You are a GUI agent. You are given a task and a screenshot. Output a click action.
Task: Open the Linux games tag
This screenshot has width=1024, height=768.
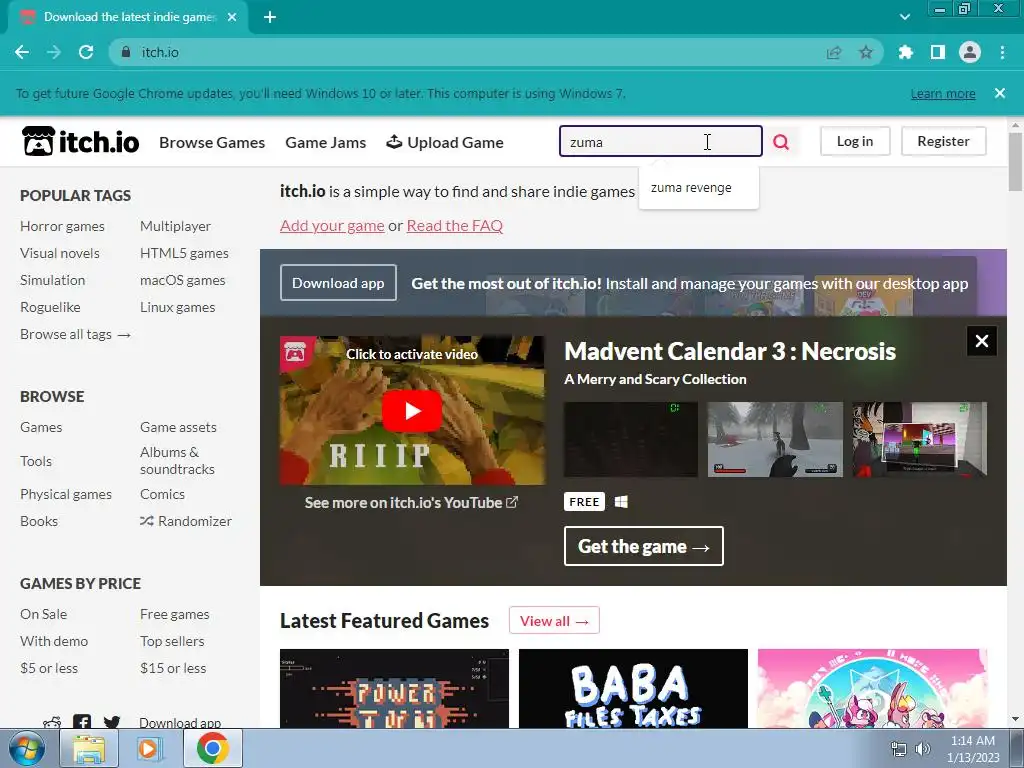click(x=177, y=307)
